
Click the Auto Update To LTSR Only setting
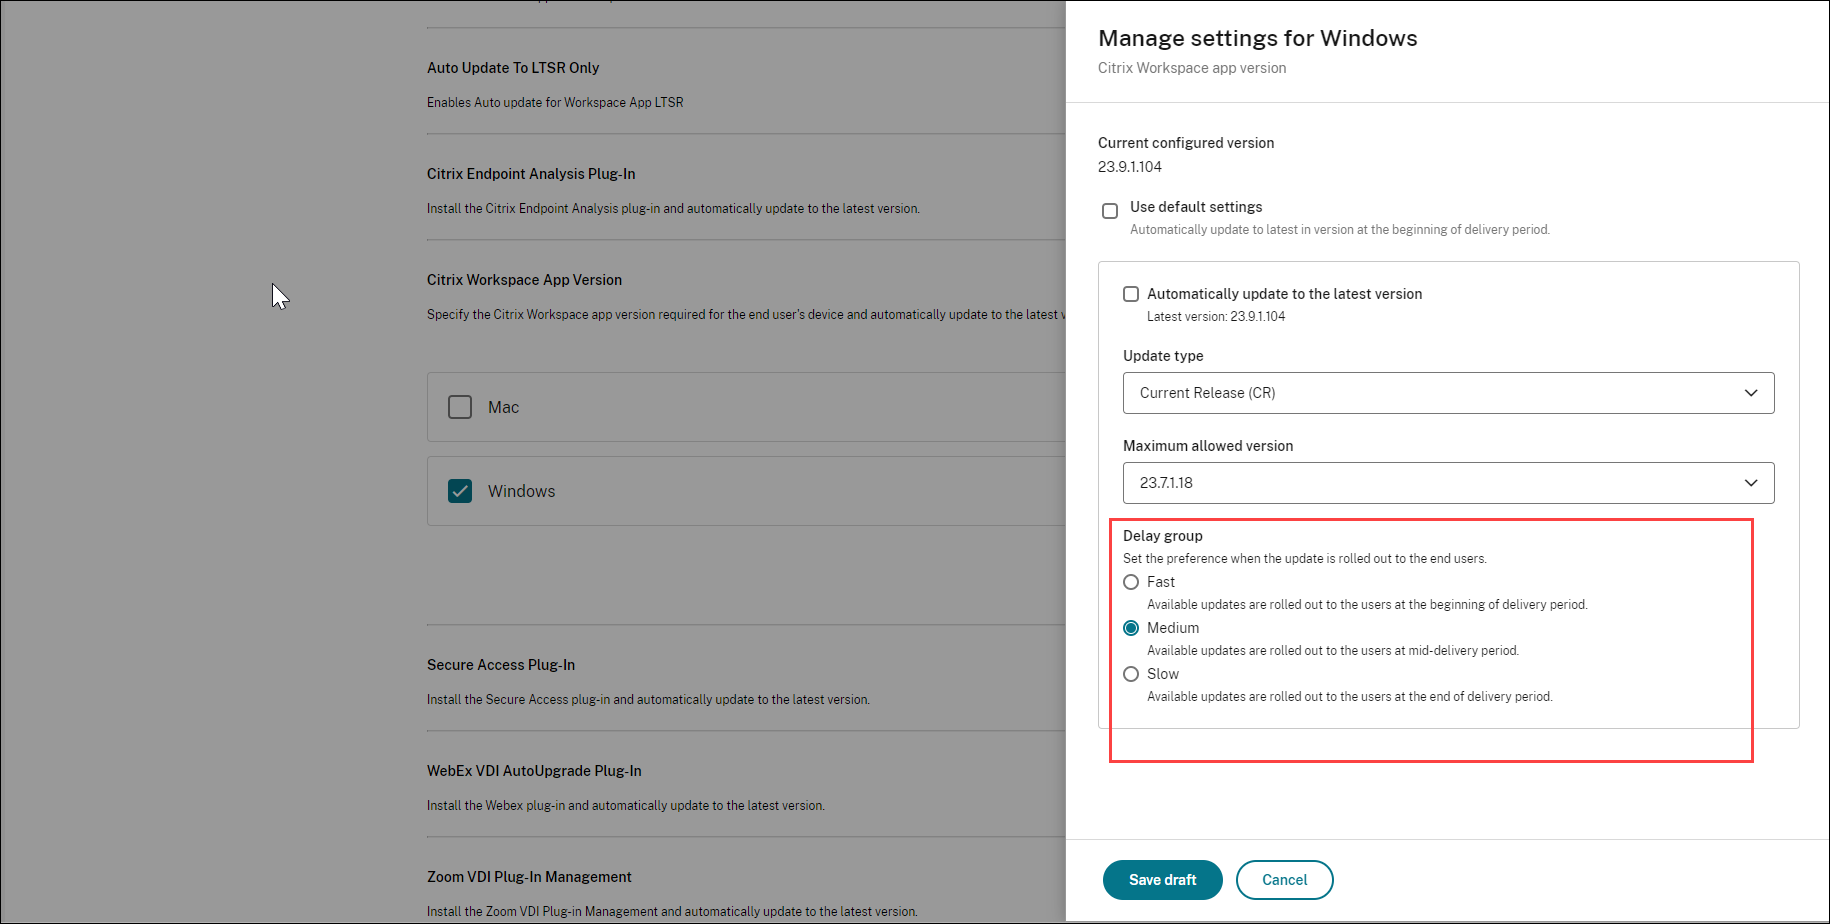[513, 68]
